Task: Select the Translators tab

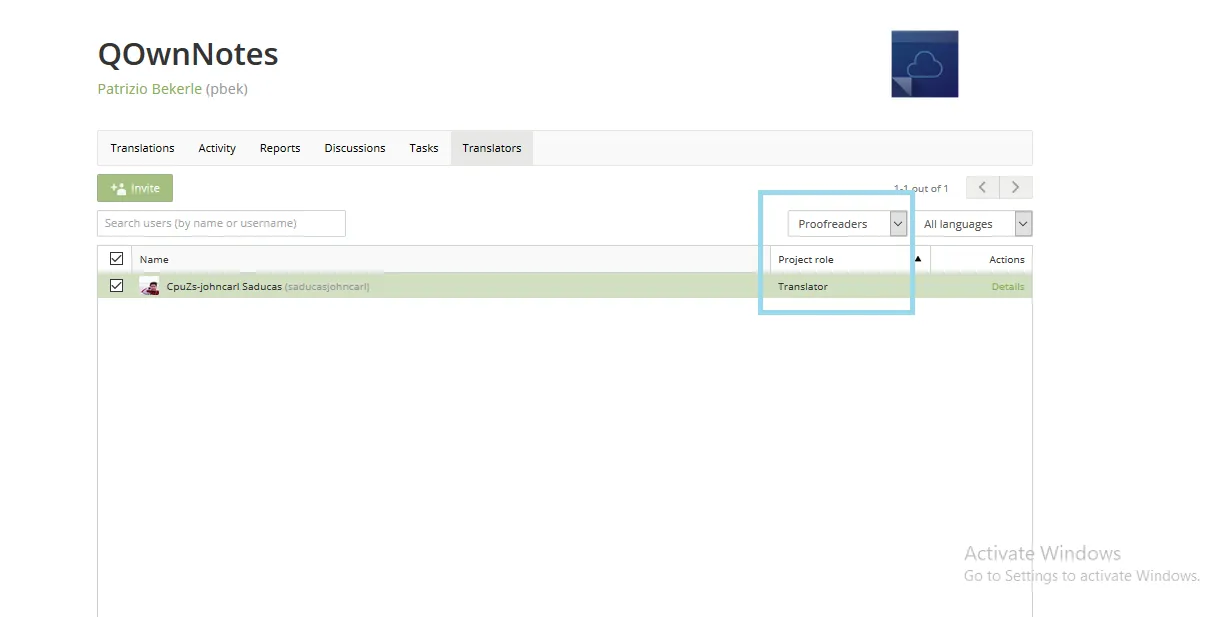Action: tap(492, 148)
